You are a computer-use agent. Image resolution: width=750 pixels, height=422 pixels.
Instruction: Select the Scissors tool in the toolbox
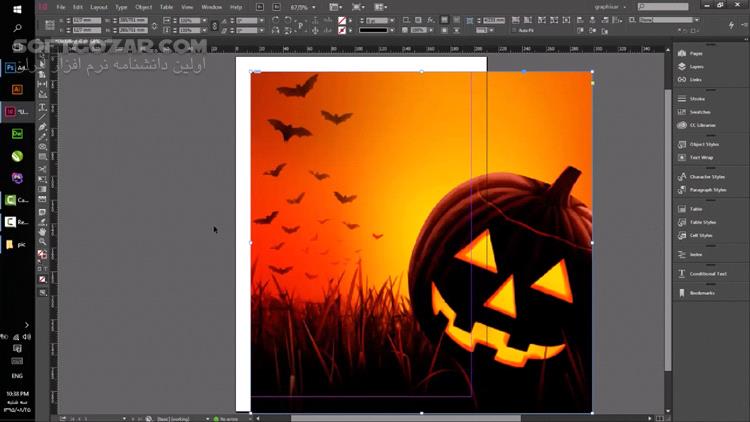(43, 169)
